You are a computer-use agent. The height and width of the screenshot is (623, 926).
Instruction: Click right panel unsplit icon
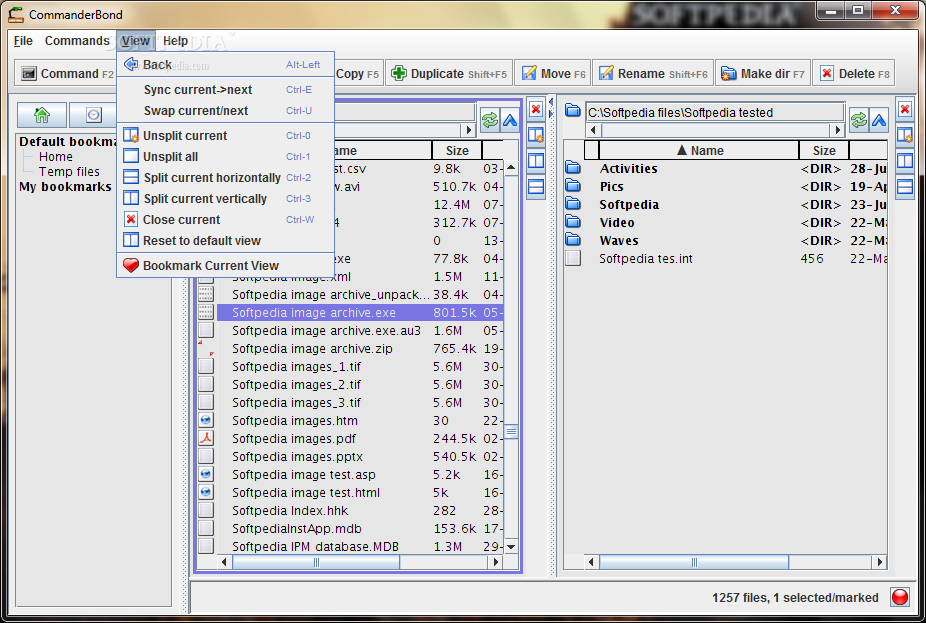click(905, 135)
